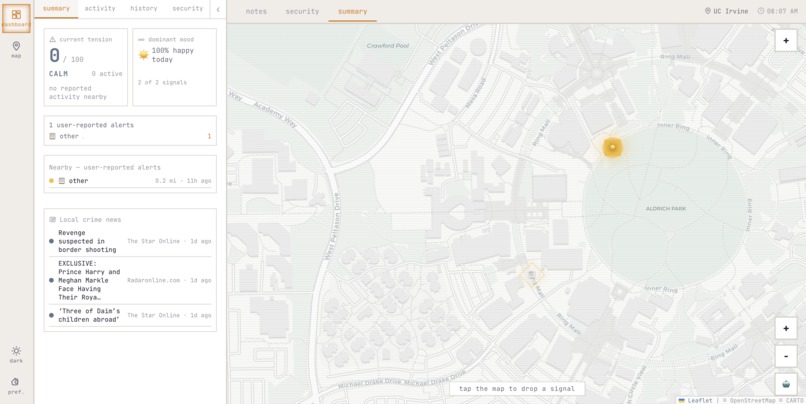The height and width of the screenshot is (404, 806).
Task: Select 'other' in user-reported alerts summary
Action: (x=130, y=136)
